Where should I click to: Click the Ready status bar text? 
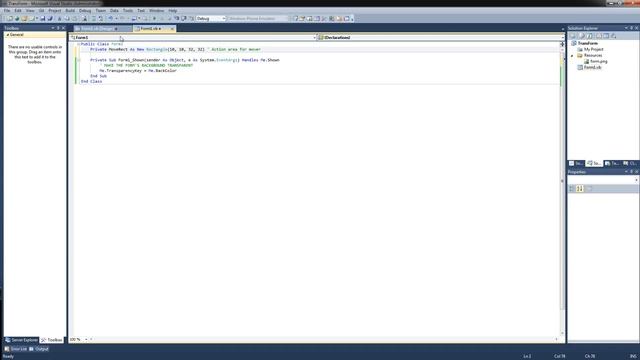8,357
